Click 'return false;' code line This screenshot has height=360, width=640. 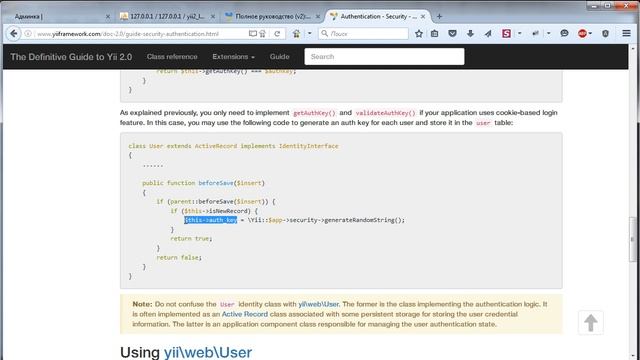pyautogui.click(x=179, y=258)
